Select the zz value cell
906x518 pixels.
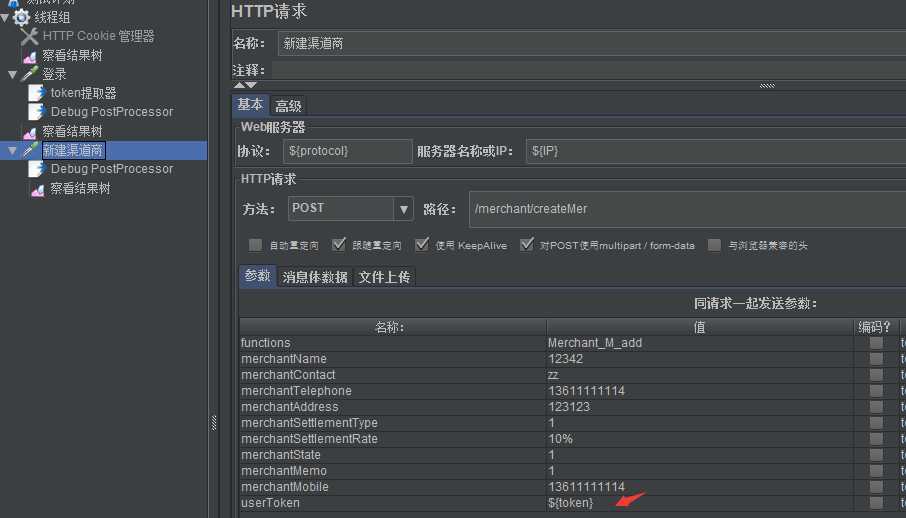700,375
